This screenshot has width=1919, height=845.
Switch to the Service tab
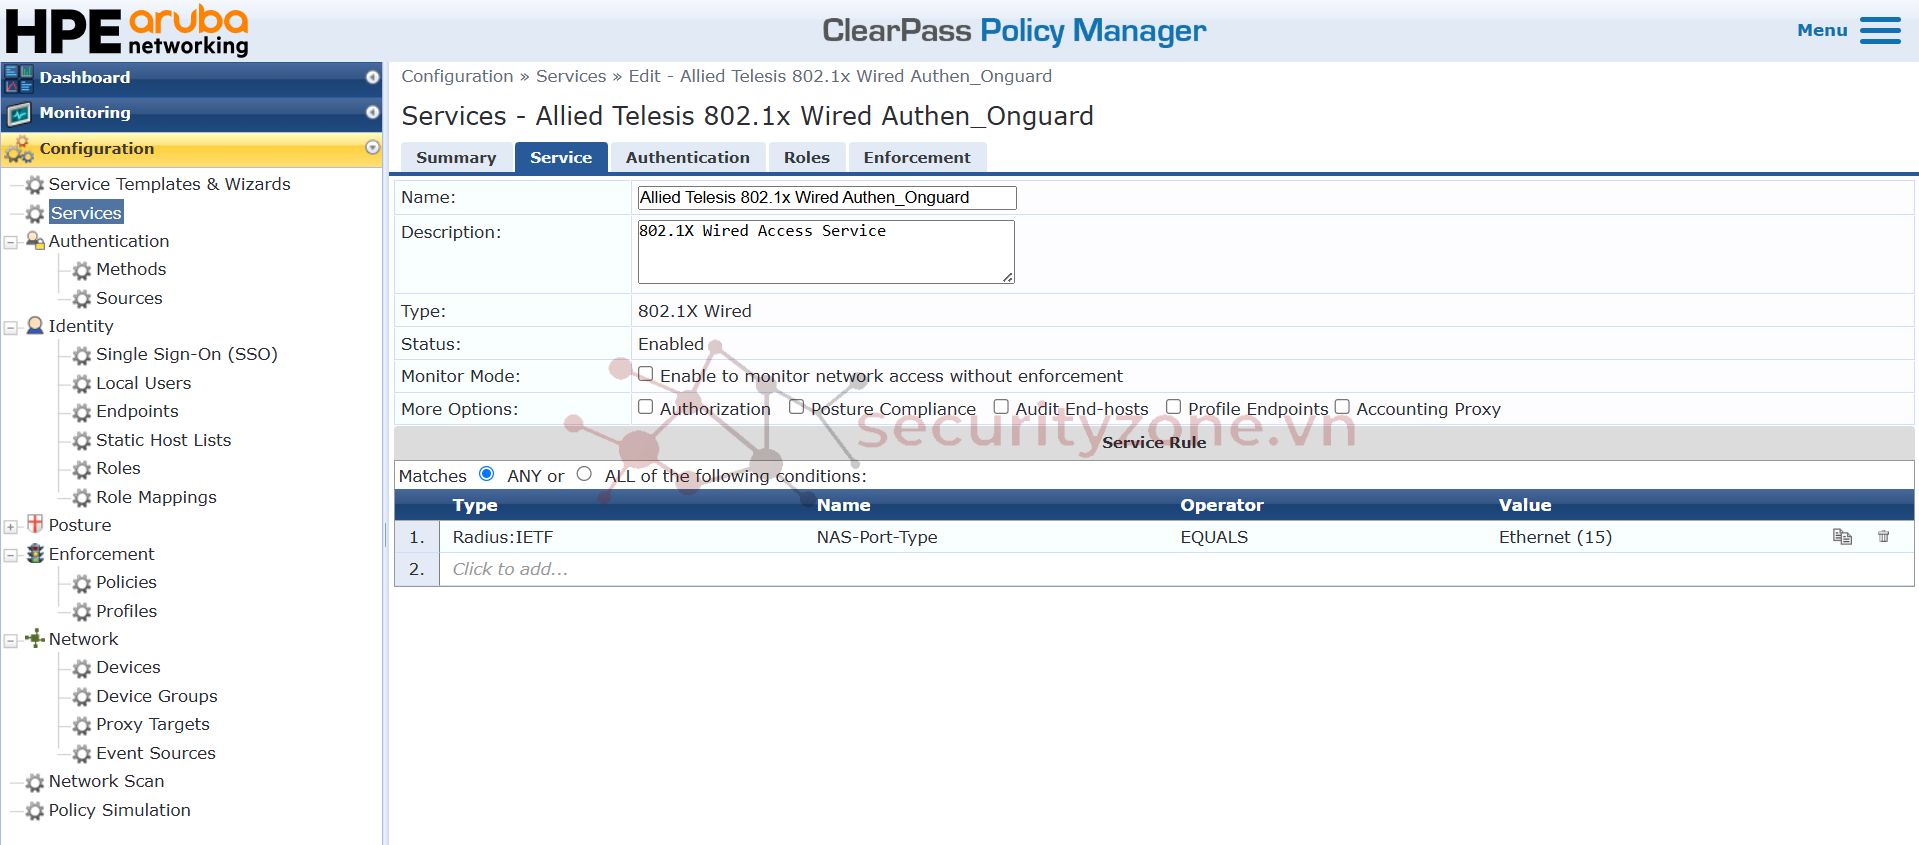coord(561,158)
